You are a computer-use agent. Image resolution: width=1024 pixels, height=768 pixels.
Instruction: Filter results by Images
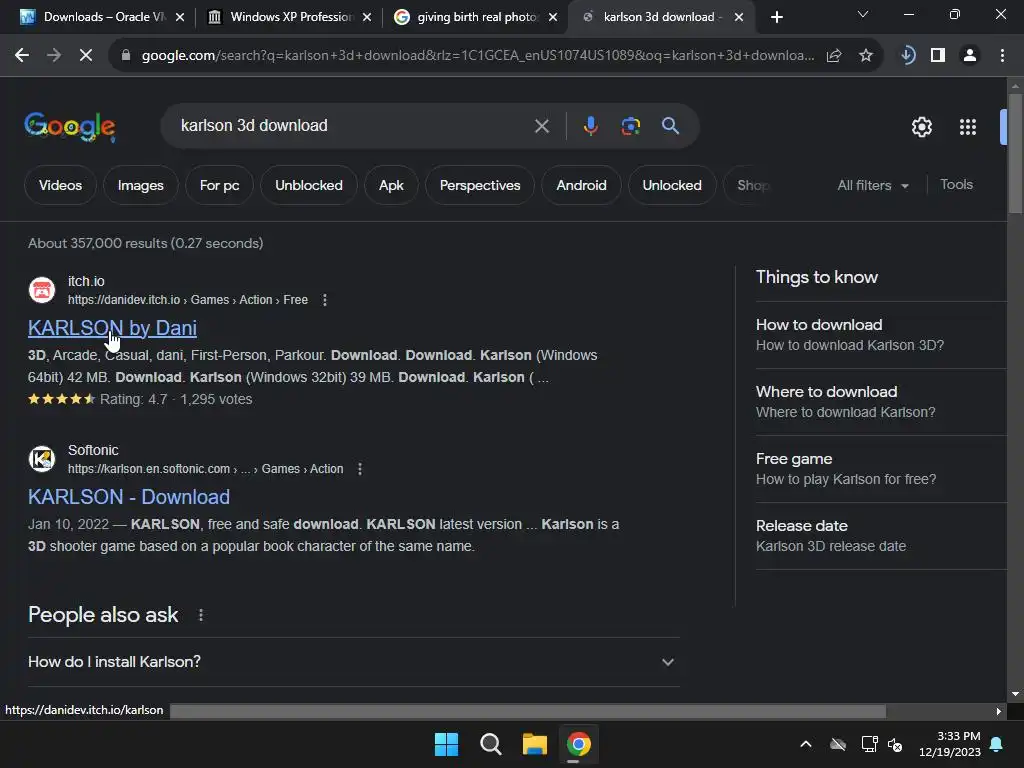tap(140, 185)
